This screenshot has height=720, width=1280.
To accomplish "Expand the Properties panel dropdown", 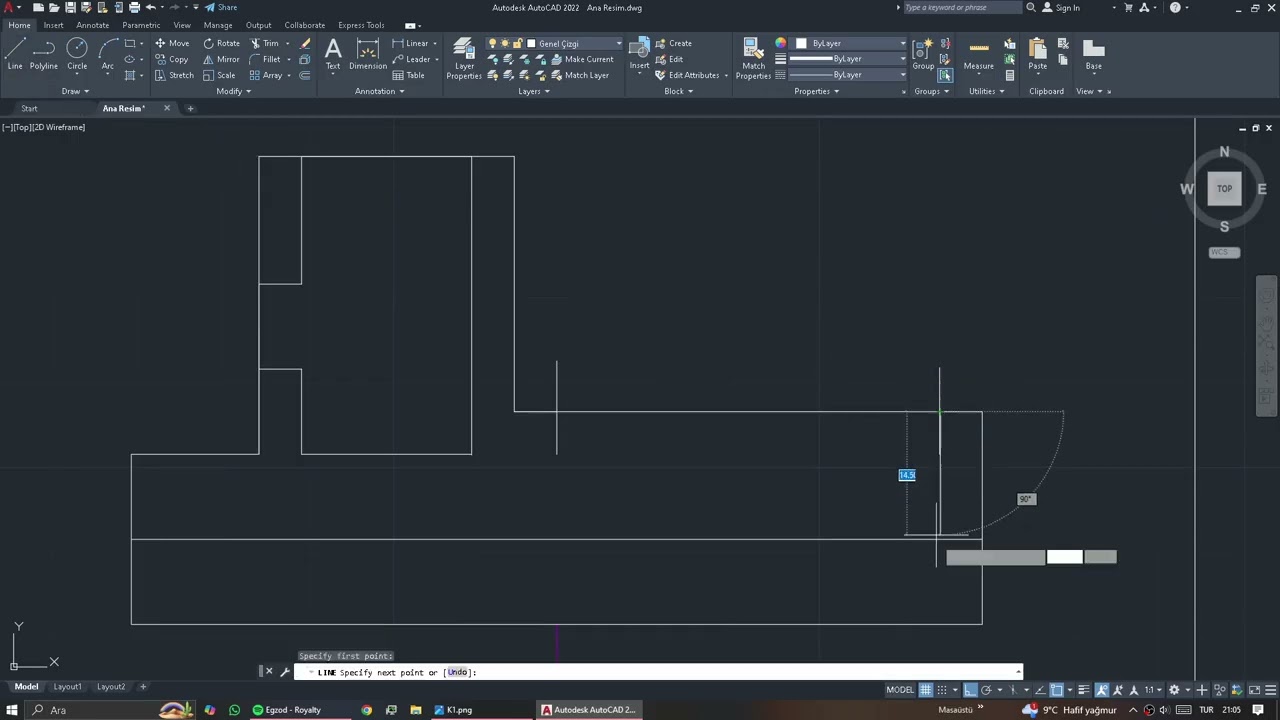I will pos(816,91).
